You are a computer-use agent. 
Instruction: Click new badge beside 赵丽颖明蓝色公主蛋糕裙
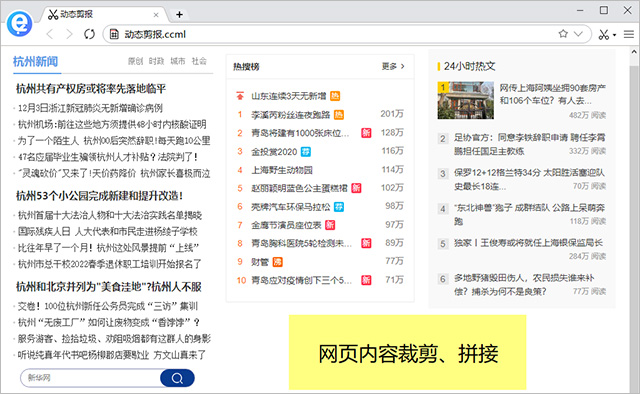[x=356, y=188]
